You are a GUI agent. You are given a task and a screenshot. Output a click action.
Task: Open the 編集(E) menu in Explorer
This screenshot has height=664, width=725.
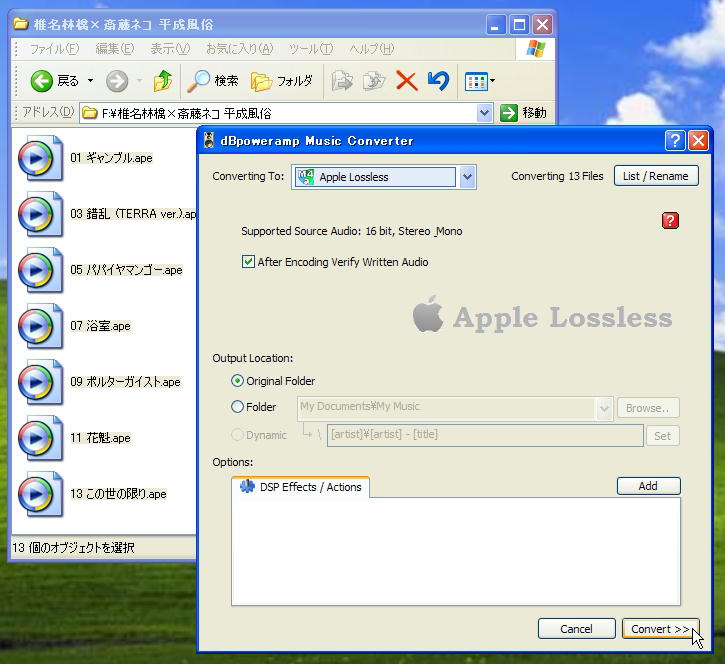coord(115,49)
